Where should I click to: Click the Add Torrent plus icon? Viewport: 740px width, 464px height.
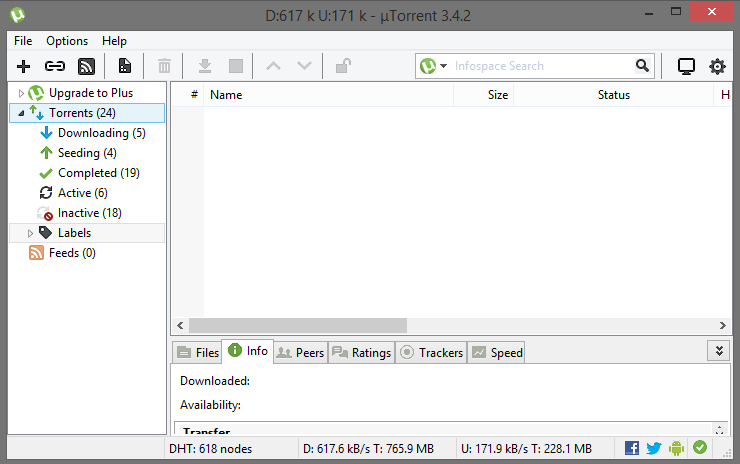tap(23, 67)
